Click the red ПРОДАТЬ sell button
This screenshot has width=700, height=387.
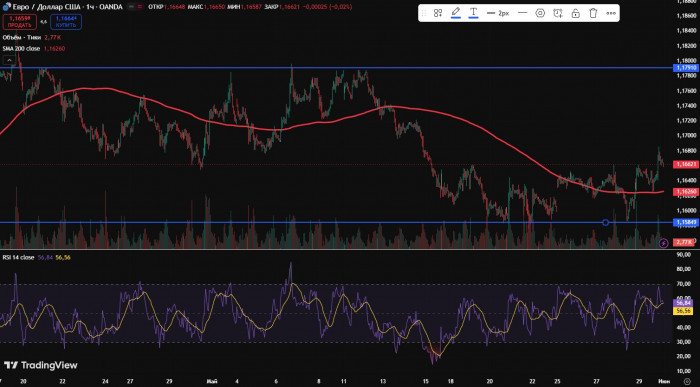pos(20,21)
